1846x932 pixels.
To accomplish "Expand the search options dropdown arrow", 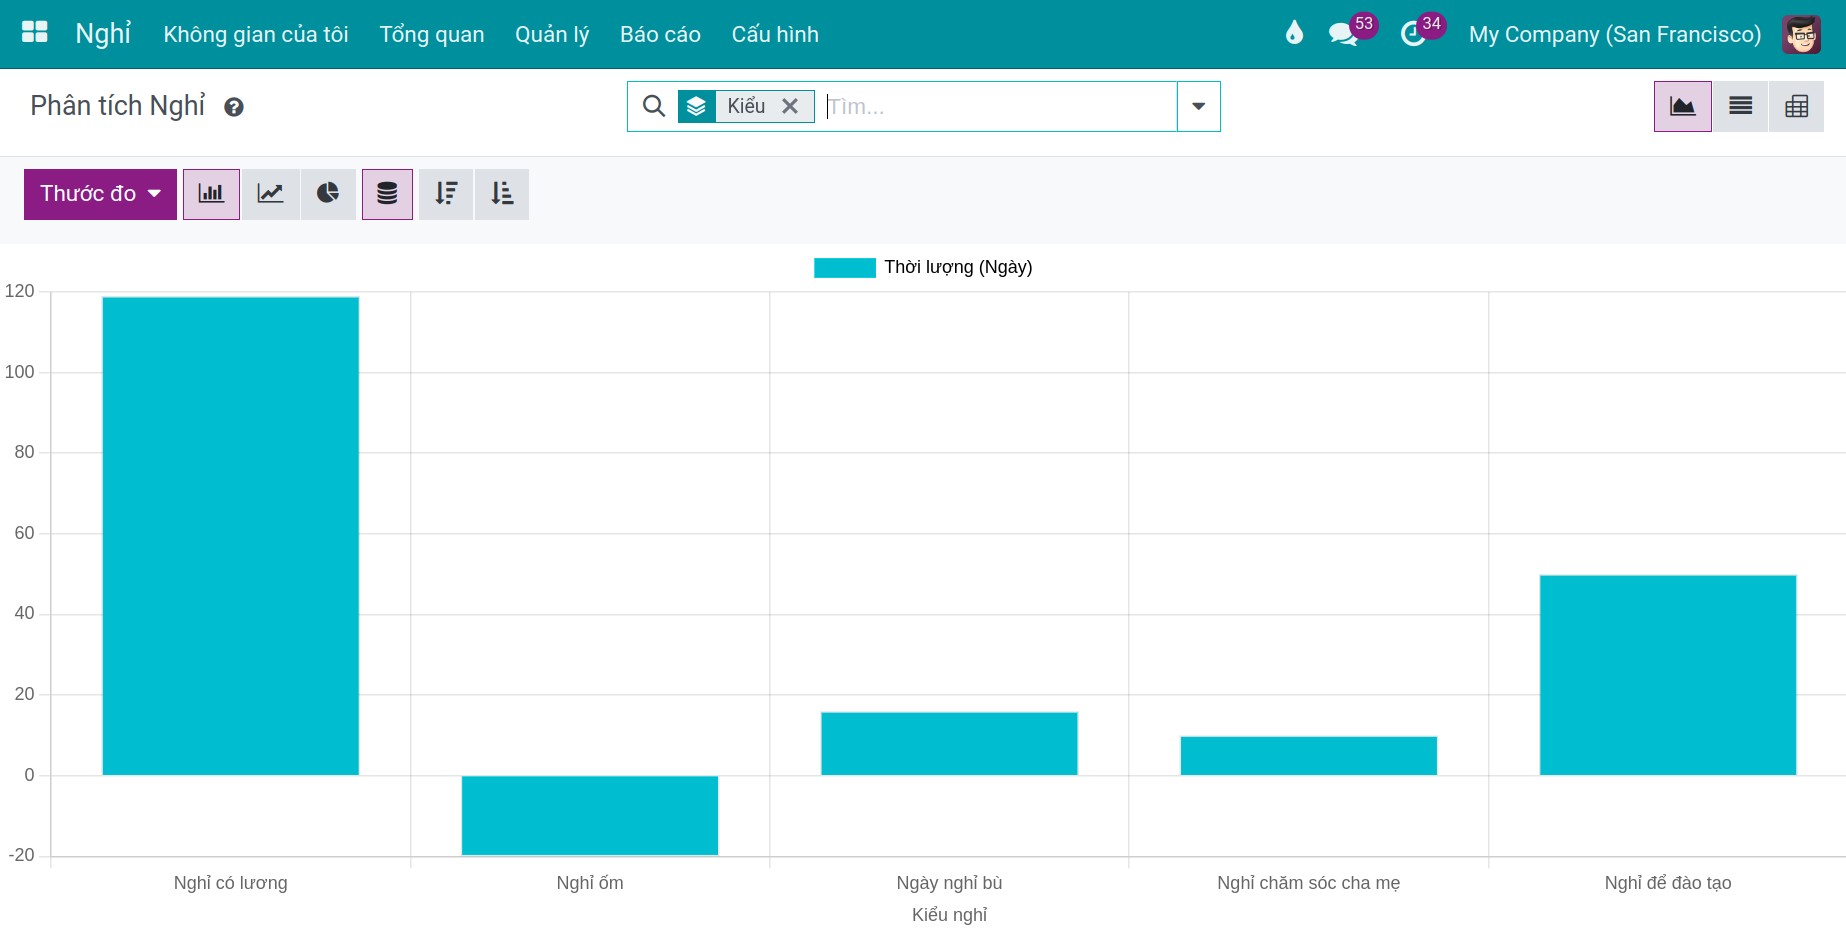I will pos(1198,106).
